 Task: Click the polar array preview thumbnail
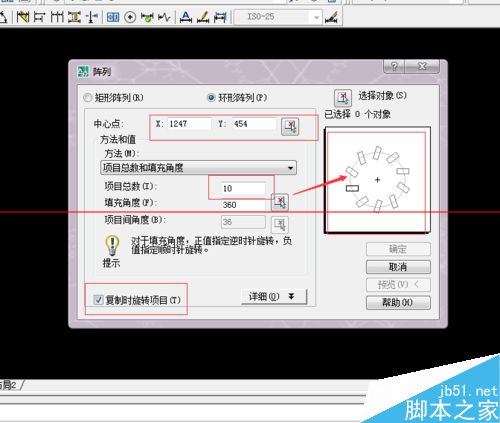377,180
